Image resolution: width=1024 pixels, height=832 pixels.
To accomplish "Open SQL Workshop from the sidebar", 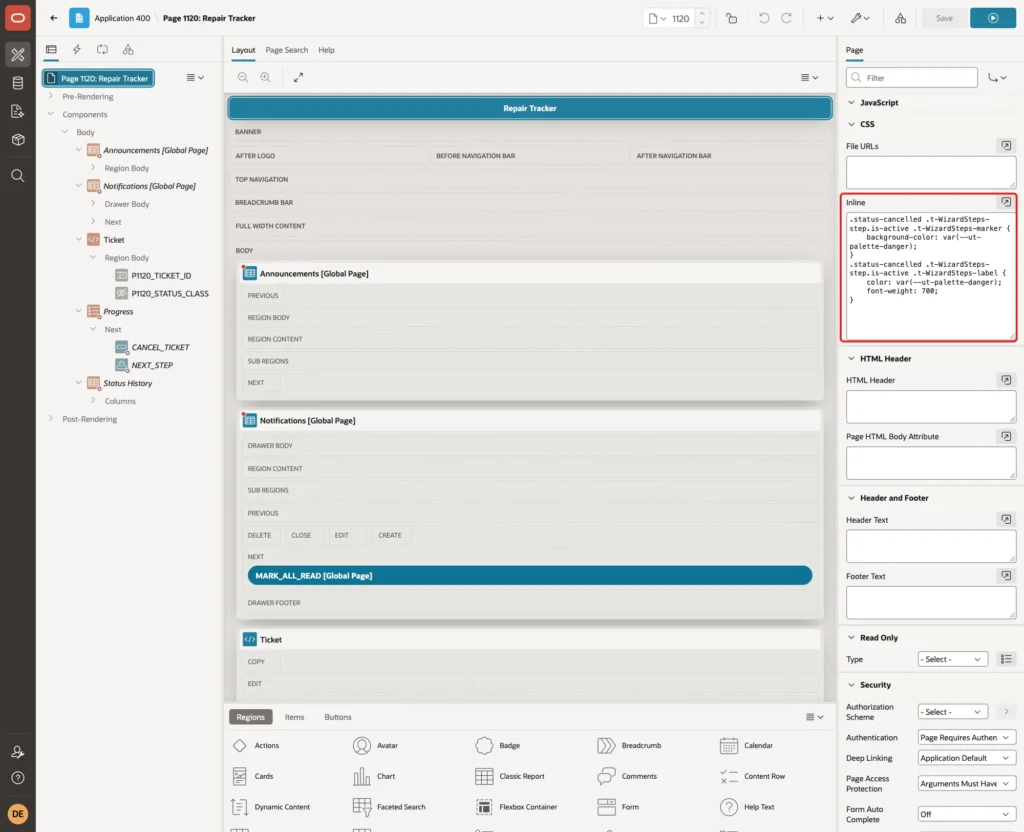I will click(18, 83).
